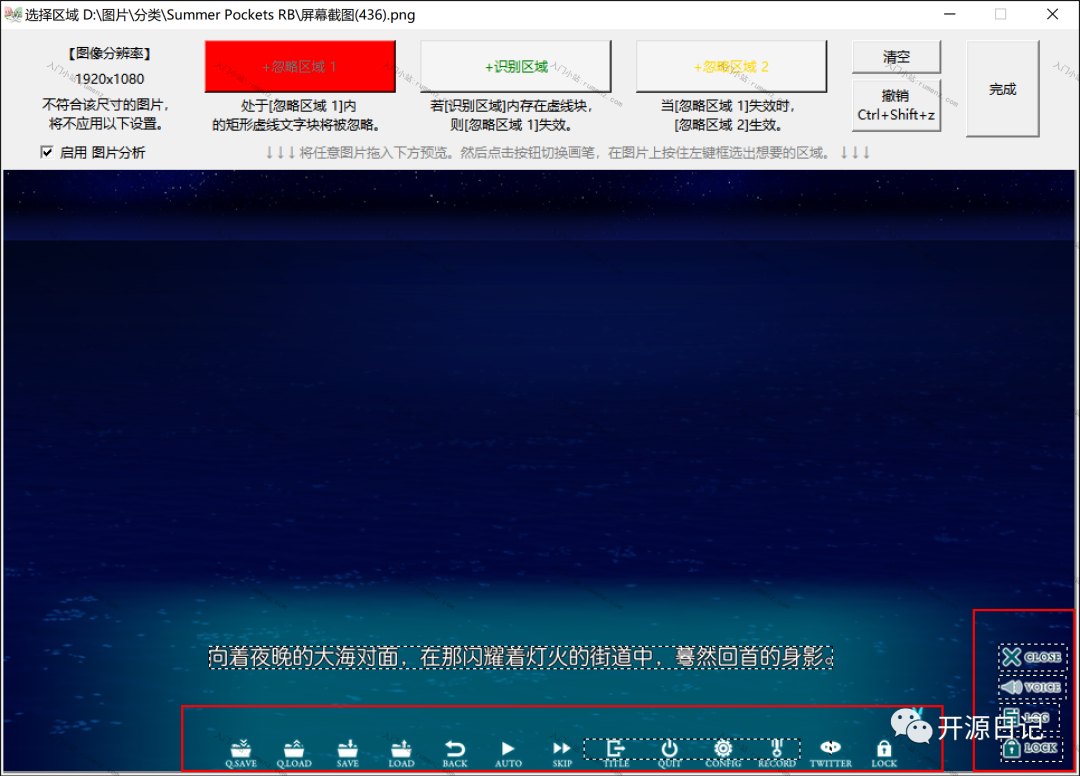This screenshot has height=776, width=1080.
Task: Click the QUIT power icon
Action: pyautogui.click(x=669, y=750)
